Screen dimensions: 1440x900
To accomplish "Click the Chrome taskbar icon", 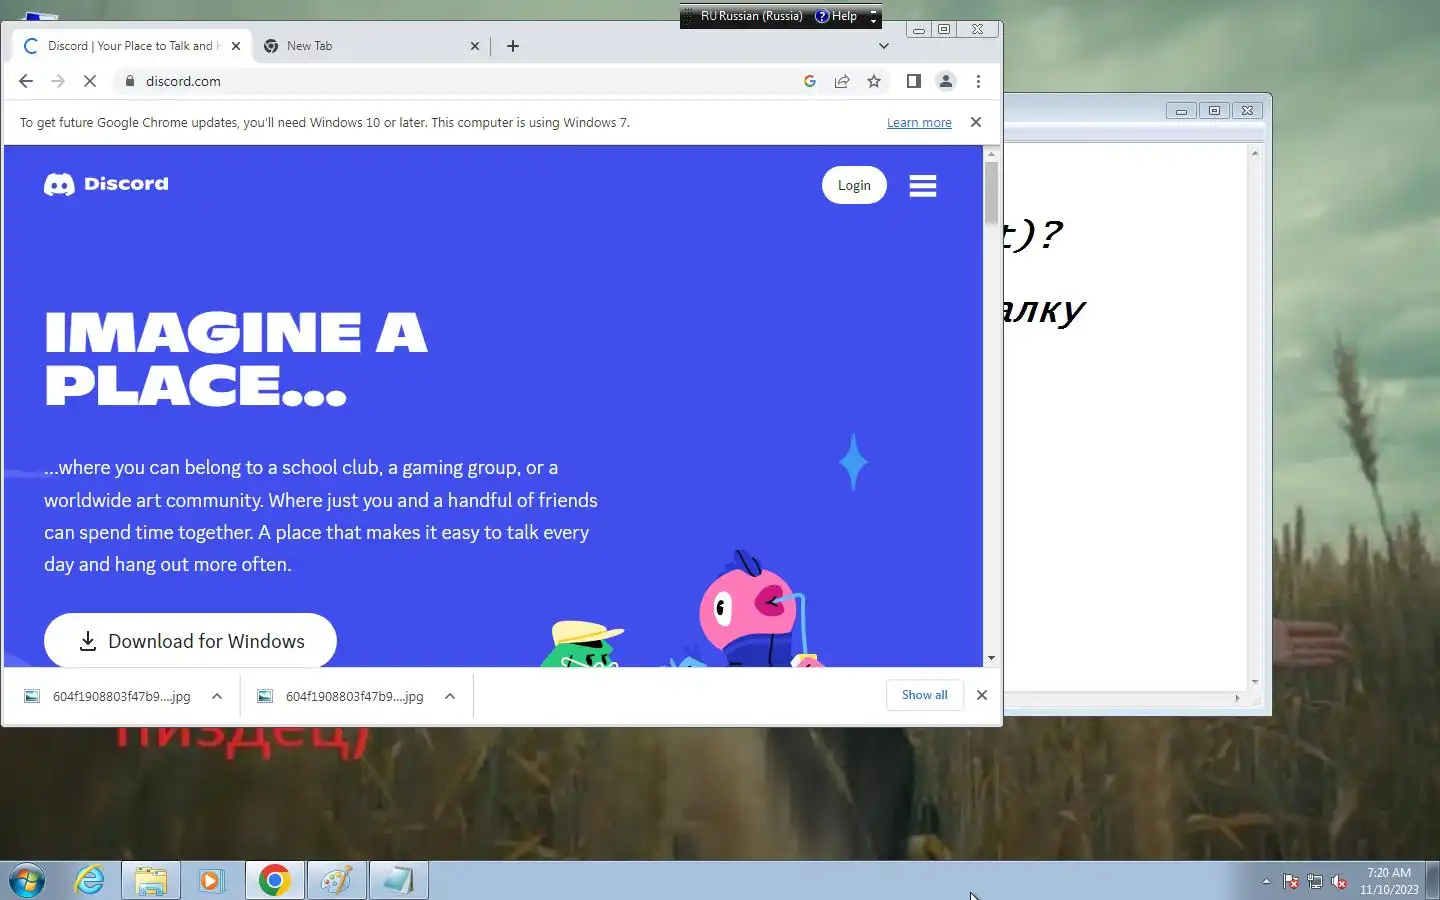I will pos(274,880).
